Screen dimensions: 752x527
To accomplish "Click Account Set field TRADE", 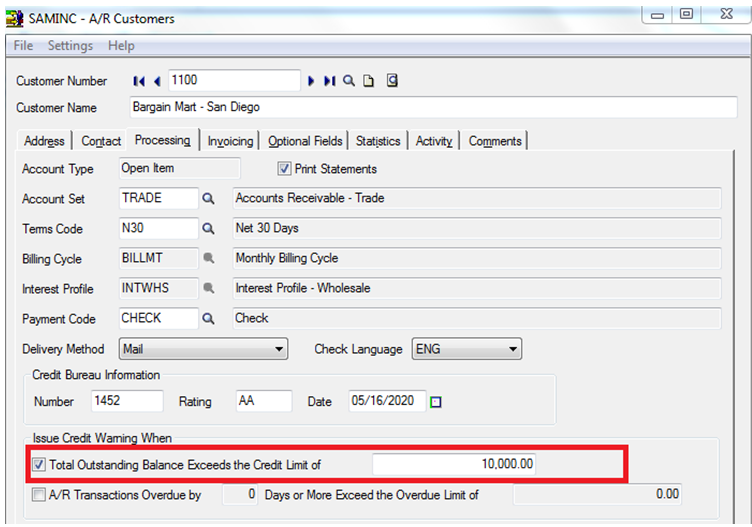I will coord(158,198).
